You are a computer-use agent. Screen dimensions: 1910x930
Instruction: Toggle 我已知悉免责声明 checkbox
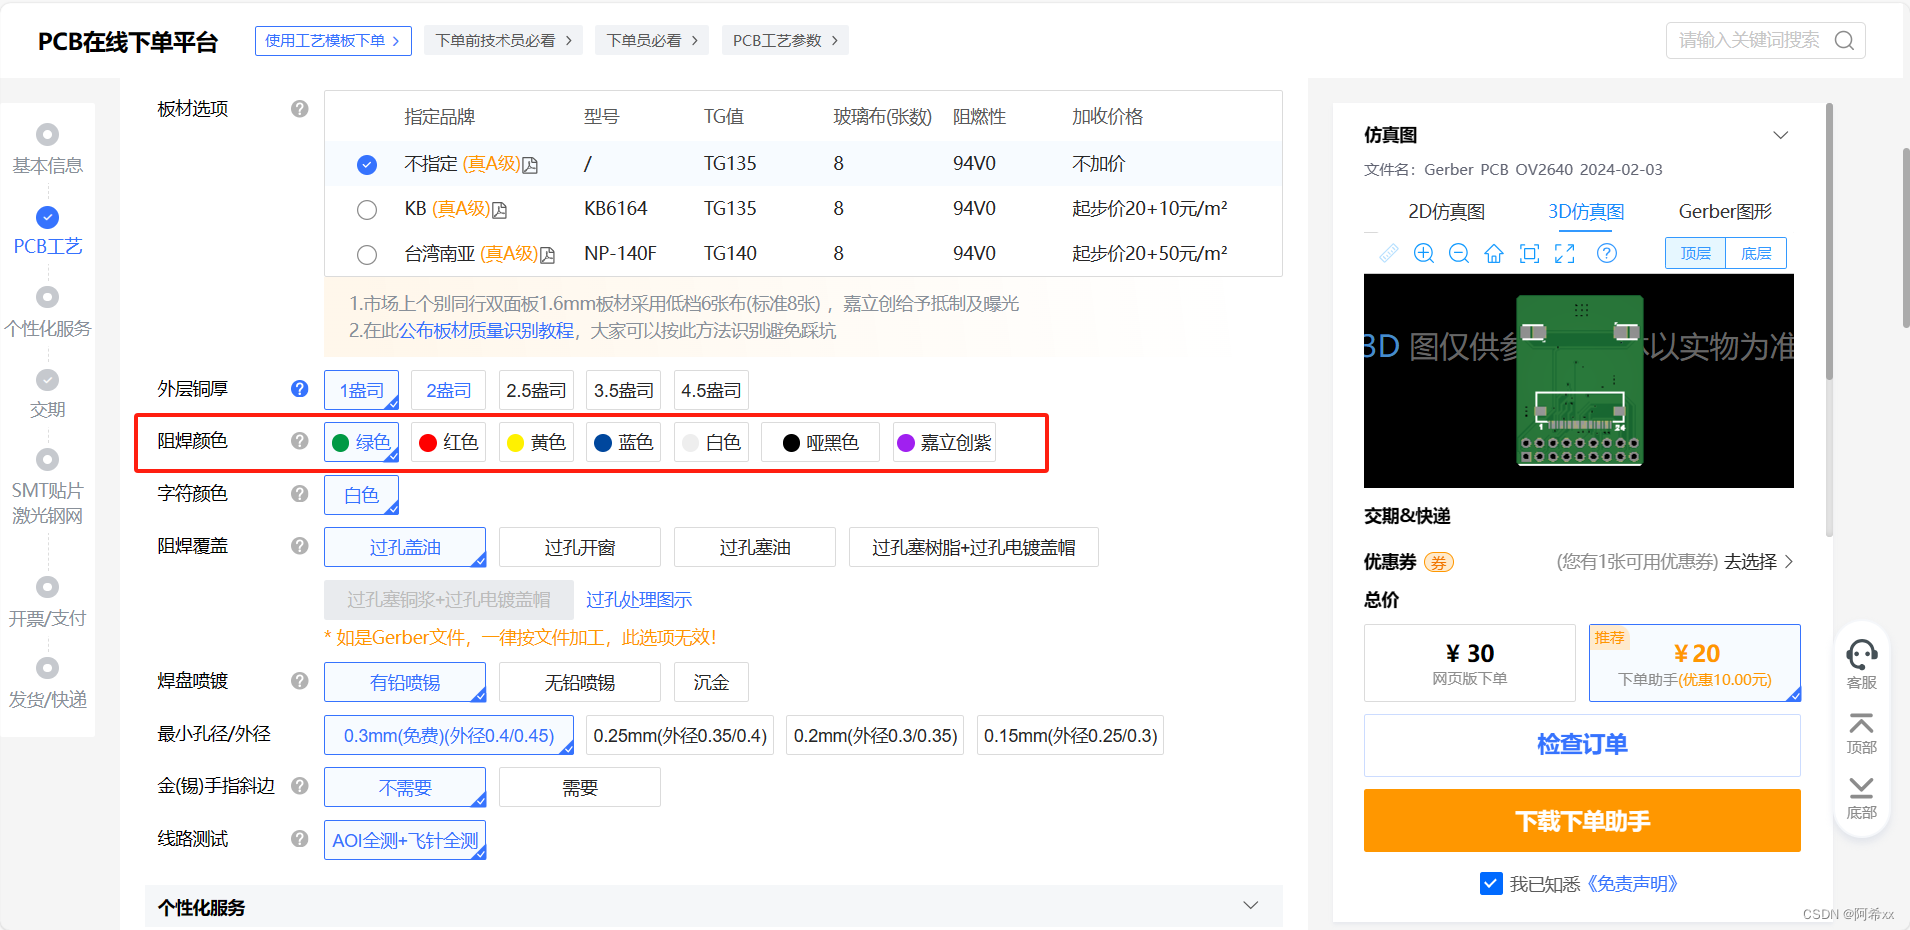pyautogui.click(x=1491, y=883)
